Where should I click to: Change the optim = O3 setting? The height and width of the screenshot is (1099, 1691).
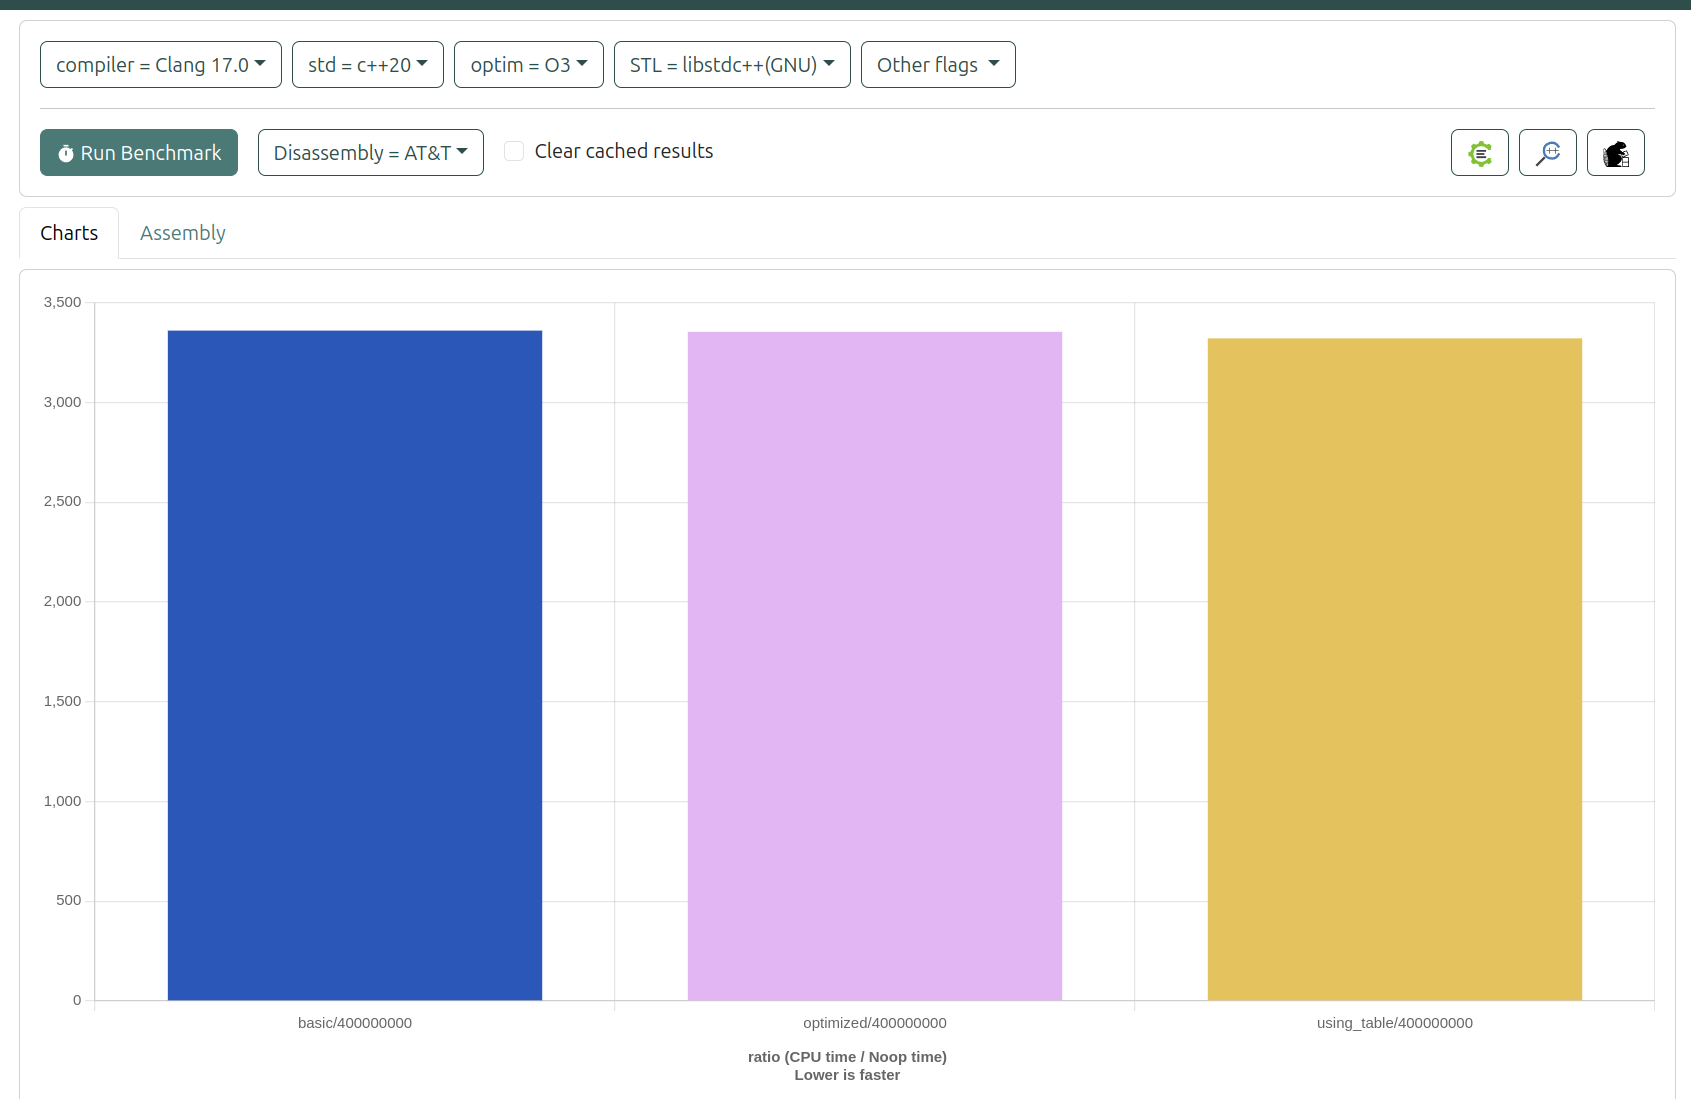[x=528, y=65]
